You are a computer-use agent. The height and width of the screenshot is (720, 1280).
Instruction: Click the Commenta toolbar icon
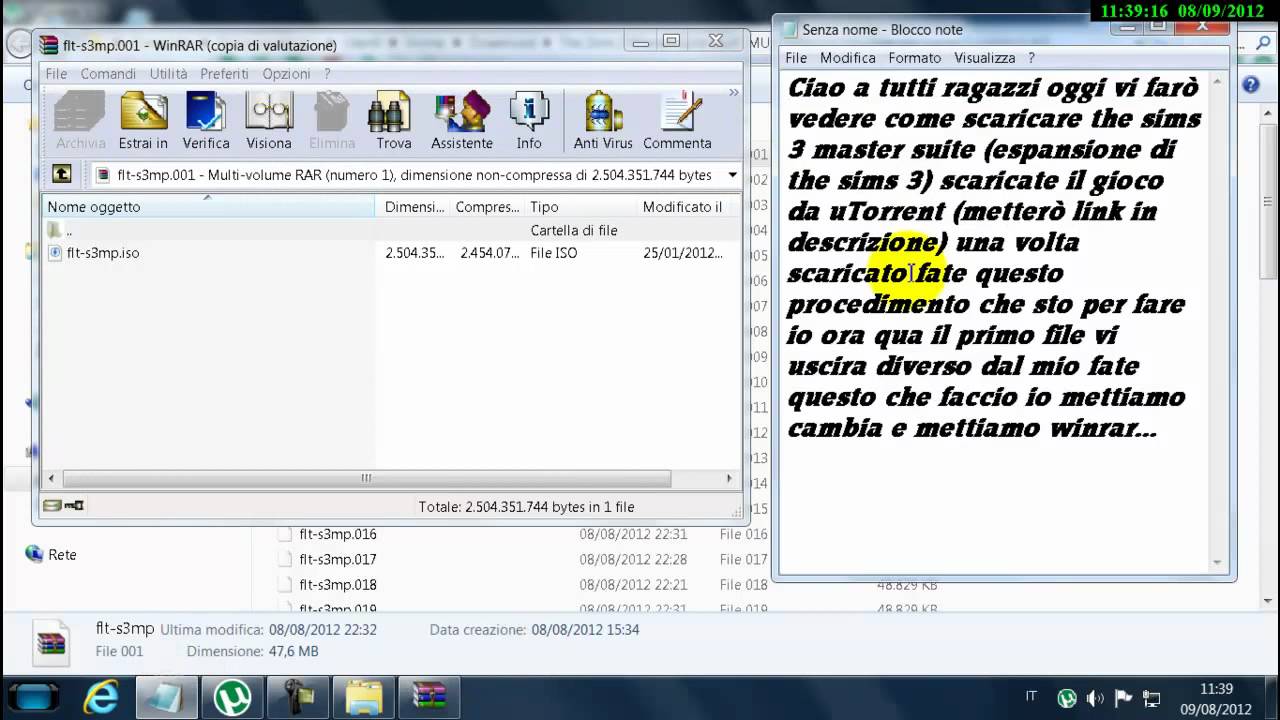tap(677, 120)
